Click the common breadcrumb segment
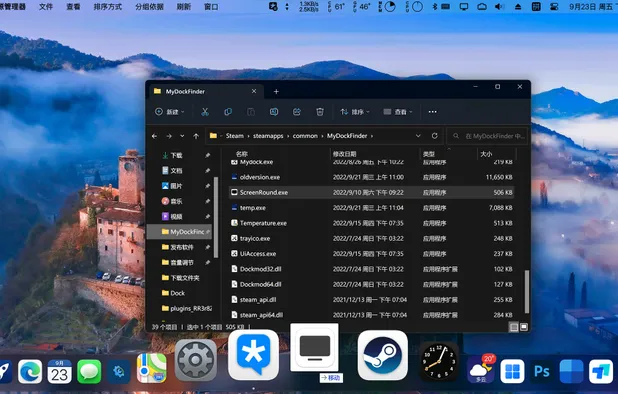 pos(305,136)
